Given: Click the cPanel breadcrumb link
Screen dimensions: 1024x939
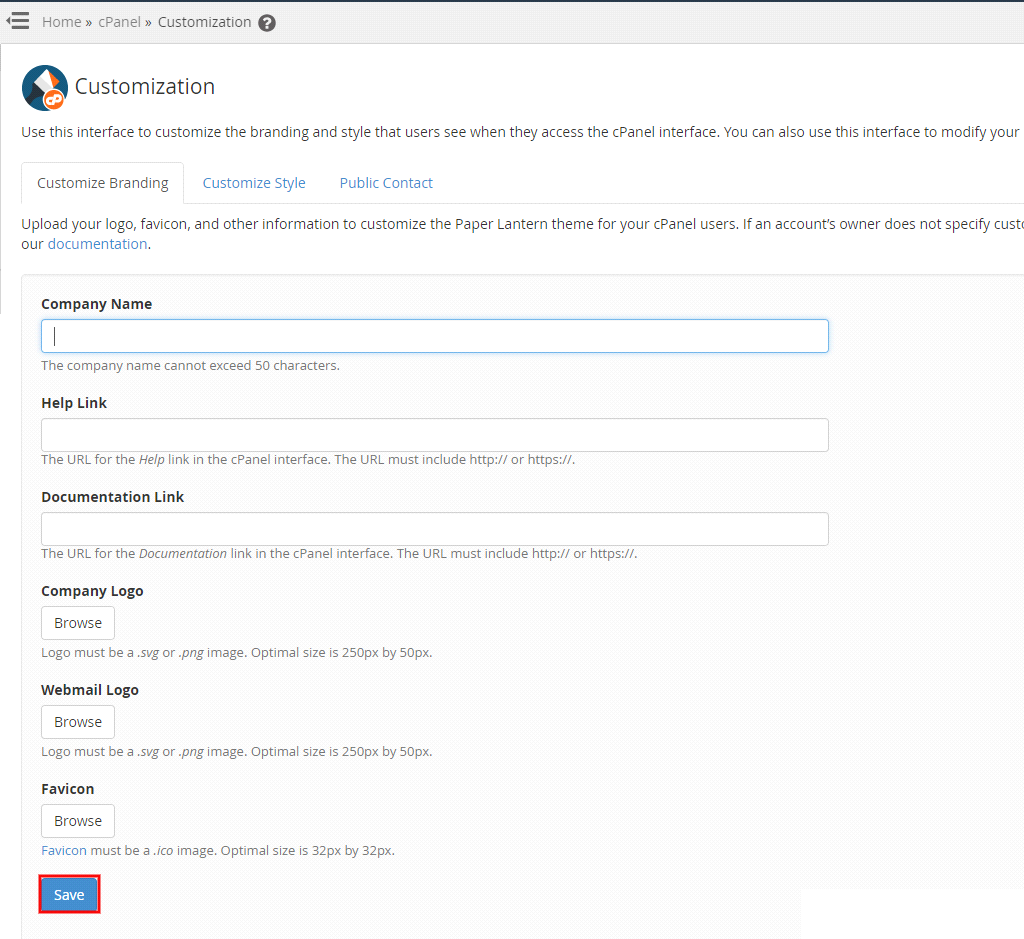Looking at the screenshot, I should 119,21.
